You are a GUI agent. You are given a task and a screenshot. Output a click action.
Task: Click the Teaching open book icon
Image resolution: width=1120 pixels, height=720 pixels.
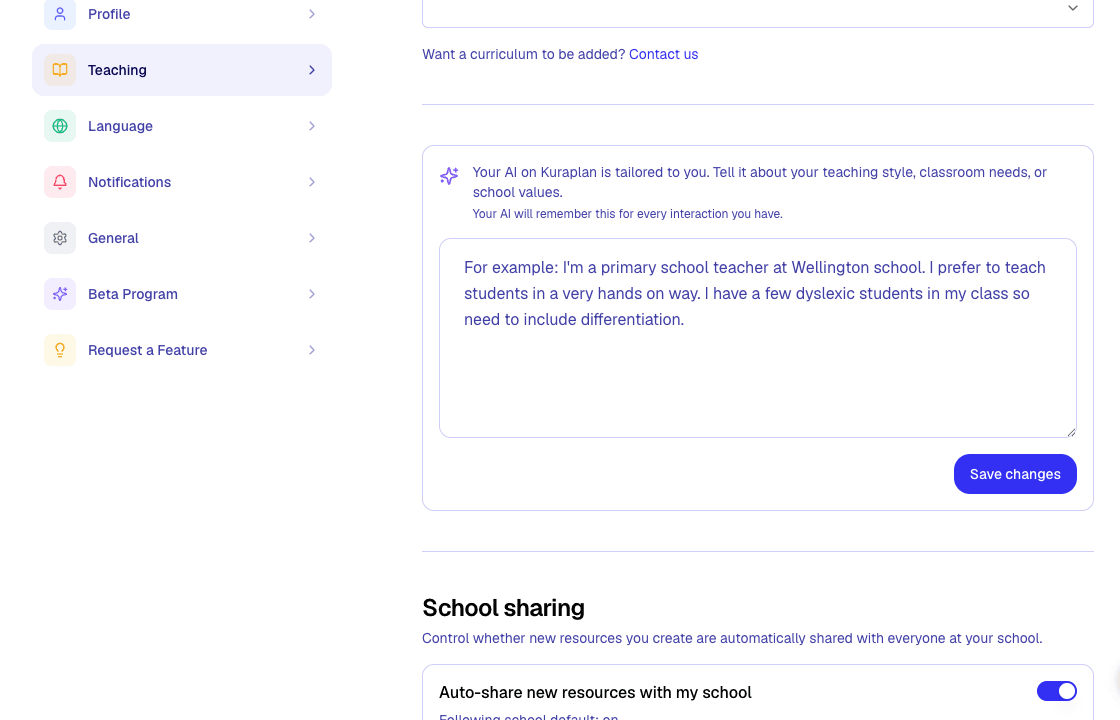[x=60, y=70]
